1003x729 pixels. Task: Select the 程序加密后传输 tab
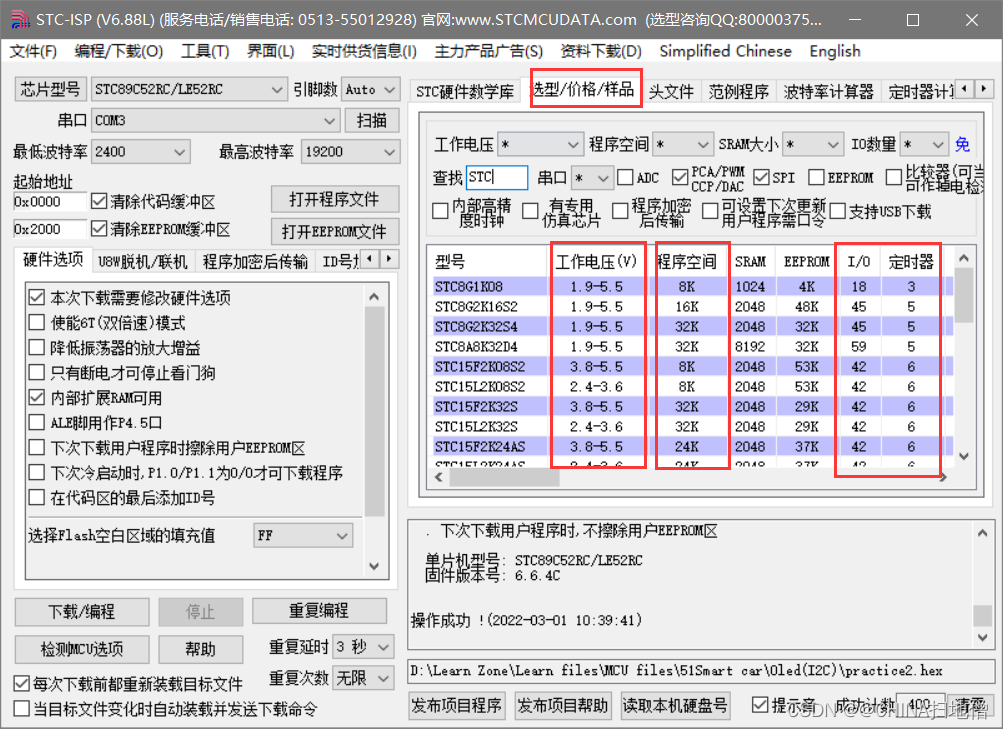[x=255, y=261]
